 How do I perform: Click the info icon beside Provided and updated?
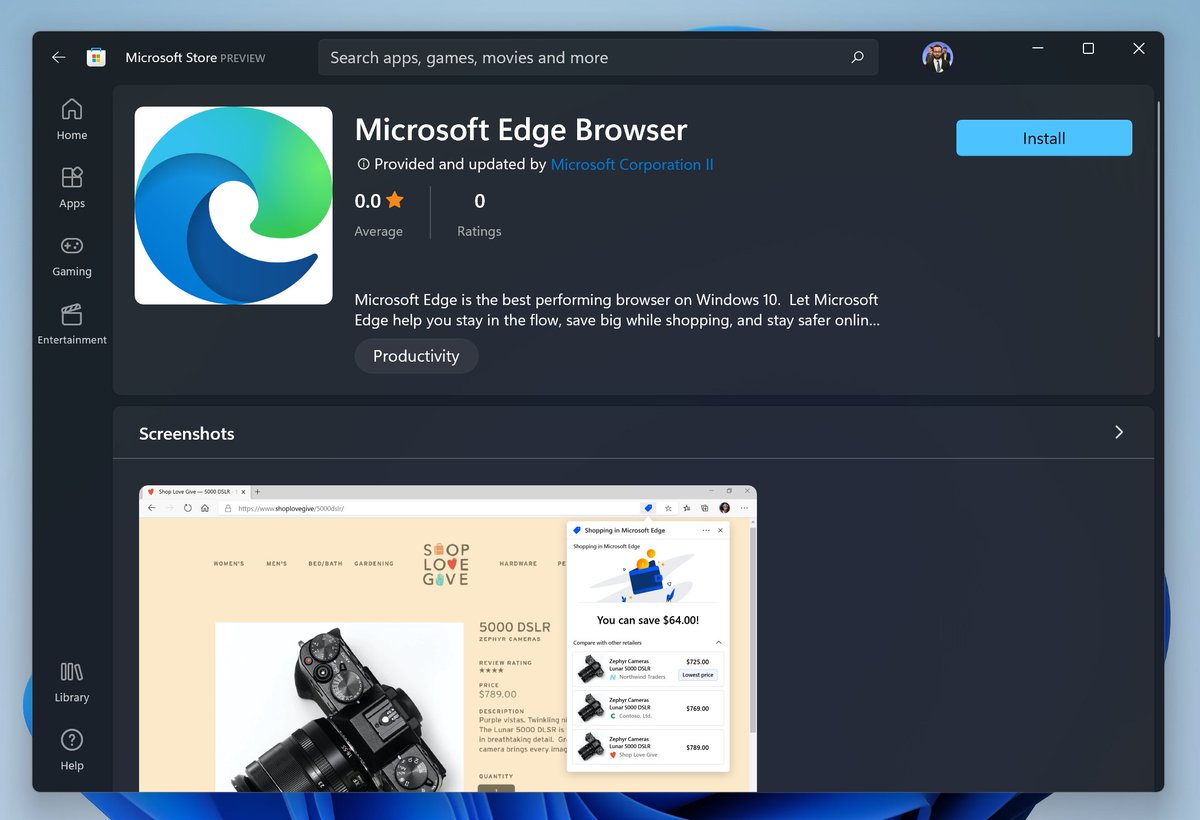[363, 164]
